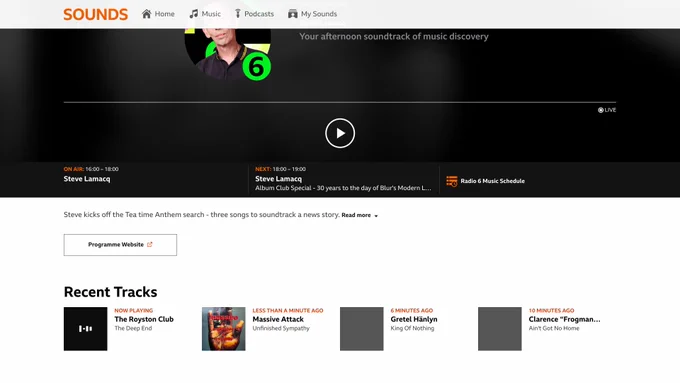Open the My Sounds menu item
The image size is (680, 383).
click(313, 14)
